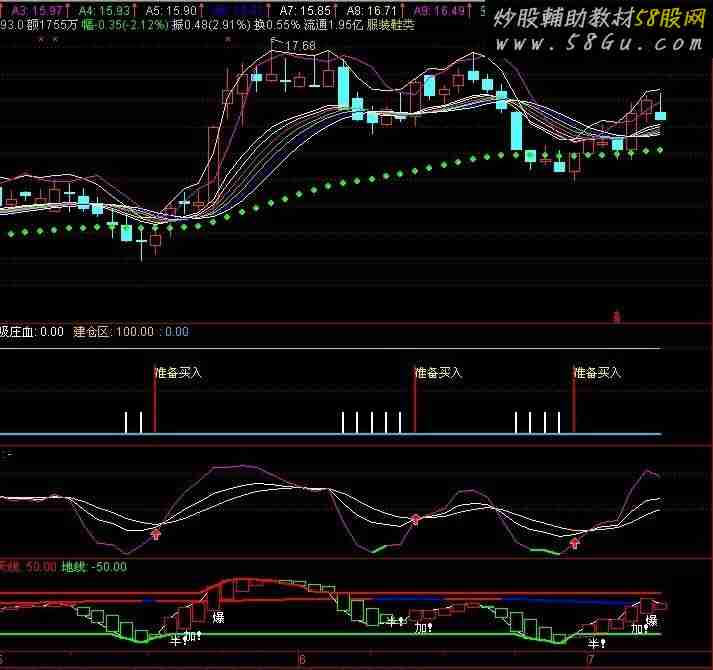Select the float shares value 流通1.95亿
713x670 pixels.
[333, 25]
